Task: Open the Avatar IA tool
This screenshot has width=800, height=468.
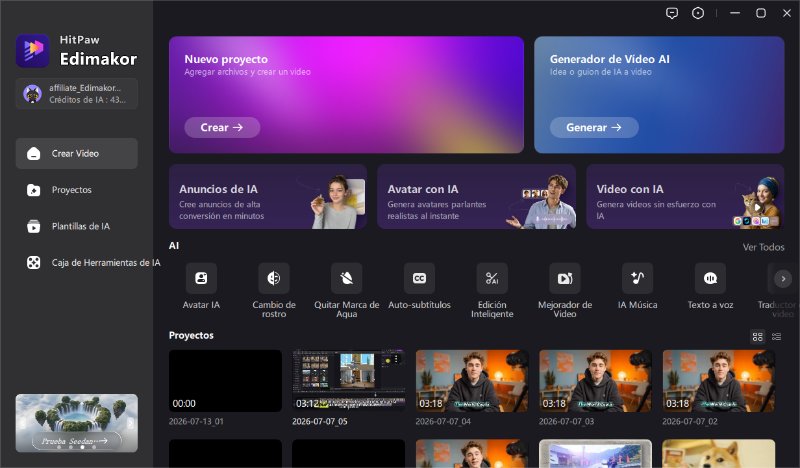Action: (x=201, y=278)
